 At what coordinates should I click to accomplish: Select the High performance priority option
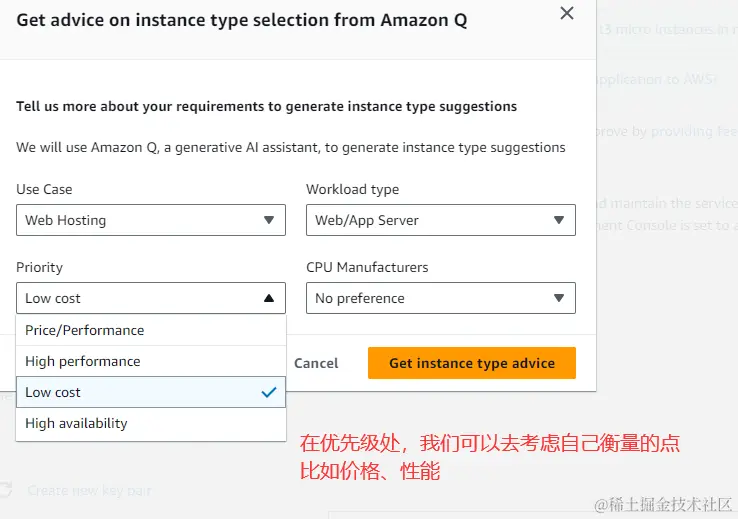(x=83, y=361)
